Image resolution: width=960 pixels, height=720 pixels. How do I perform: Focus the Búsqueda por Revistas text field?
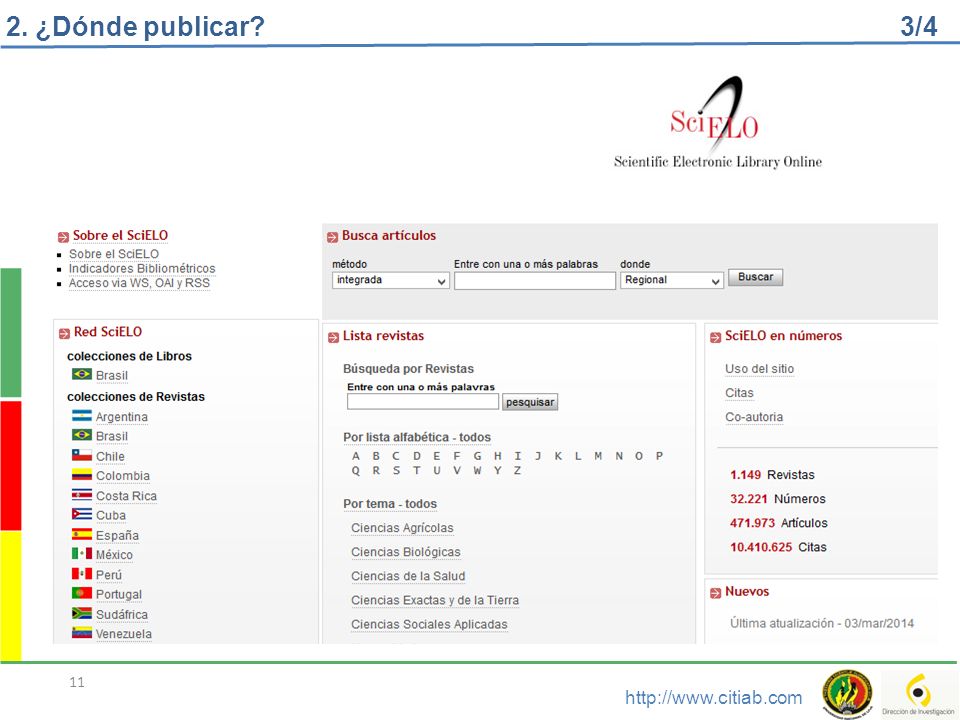[422, 402]
